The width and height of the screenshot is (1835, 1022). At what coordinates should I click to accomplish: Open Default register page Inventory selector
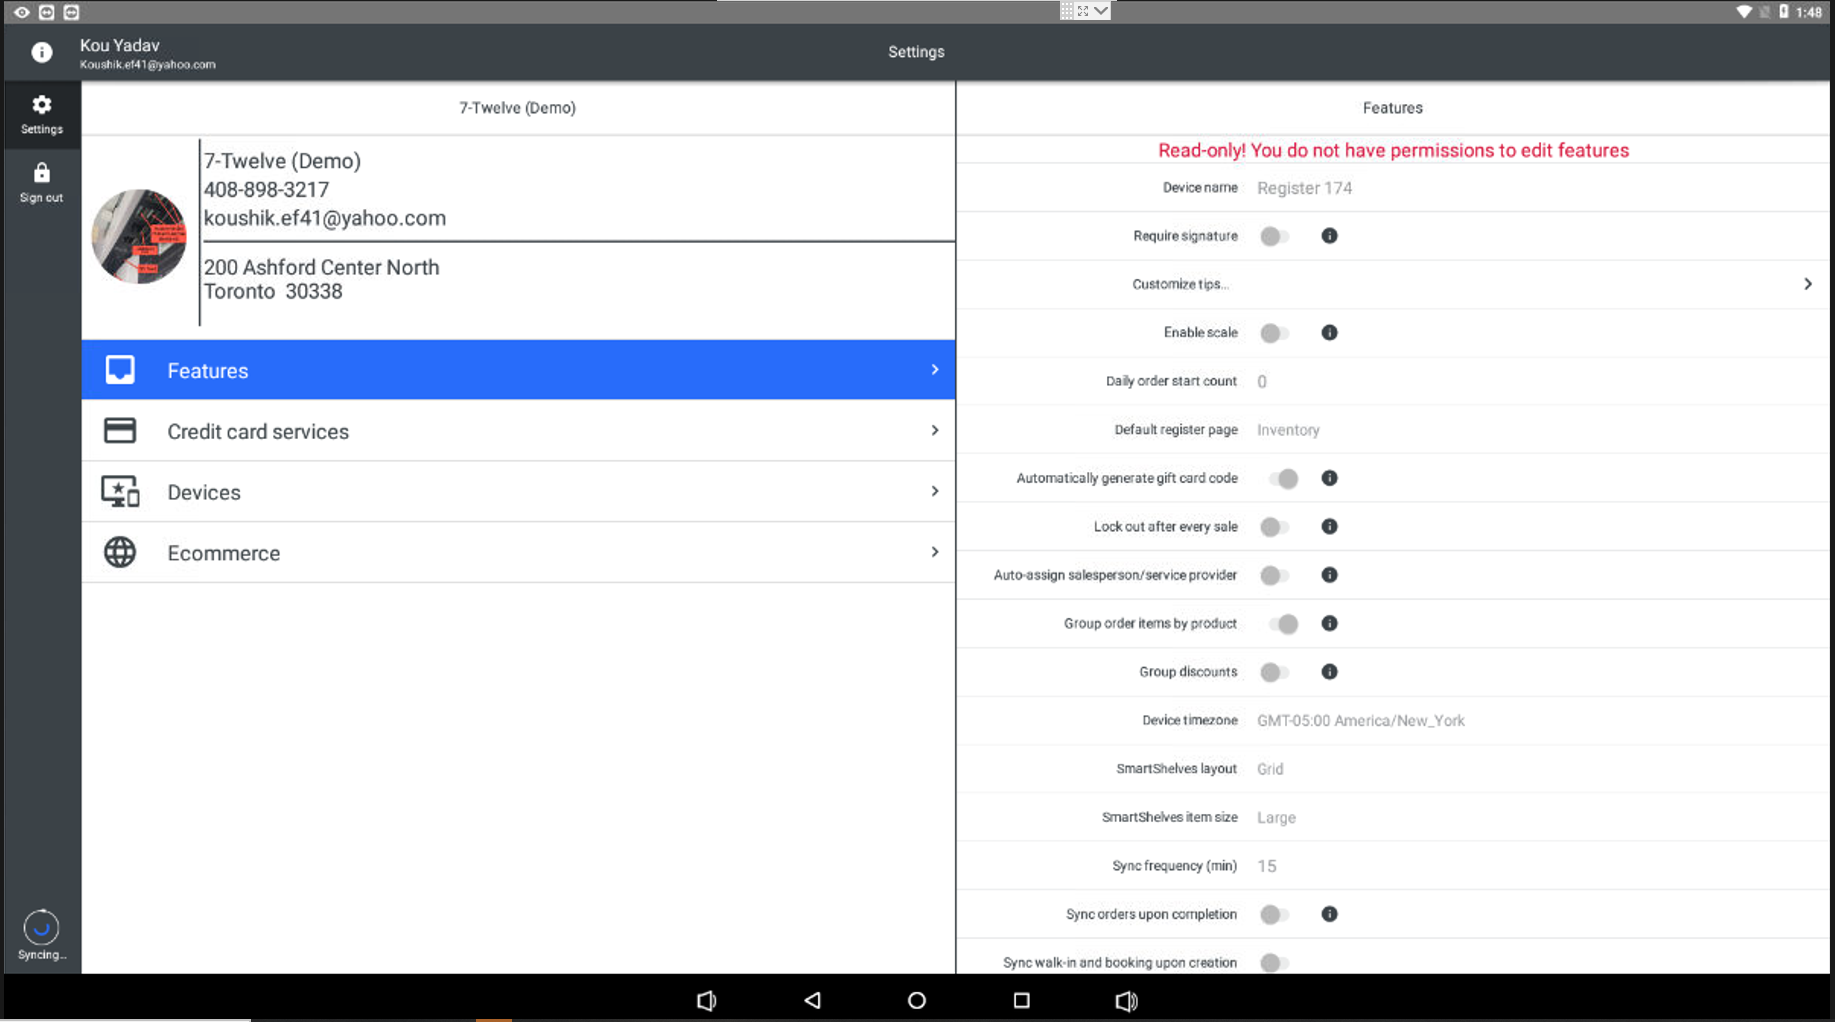click(x=1288, y=430)
